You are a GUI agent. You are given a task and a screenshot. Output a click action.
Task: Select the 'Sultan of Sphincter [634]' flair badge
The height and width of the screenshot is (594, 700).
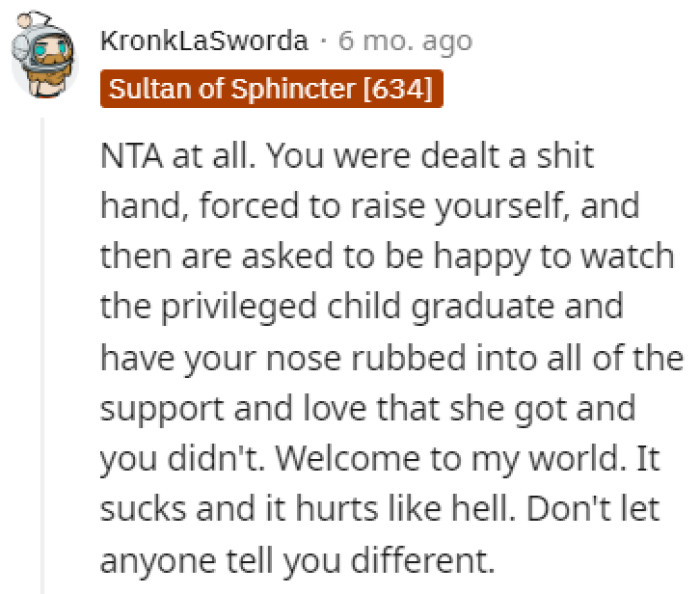click(271, 89)
